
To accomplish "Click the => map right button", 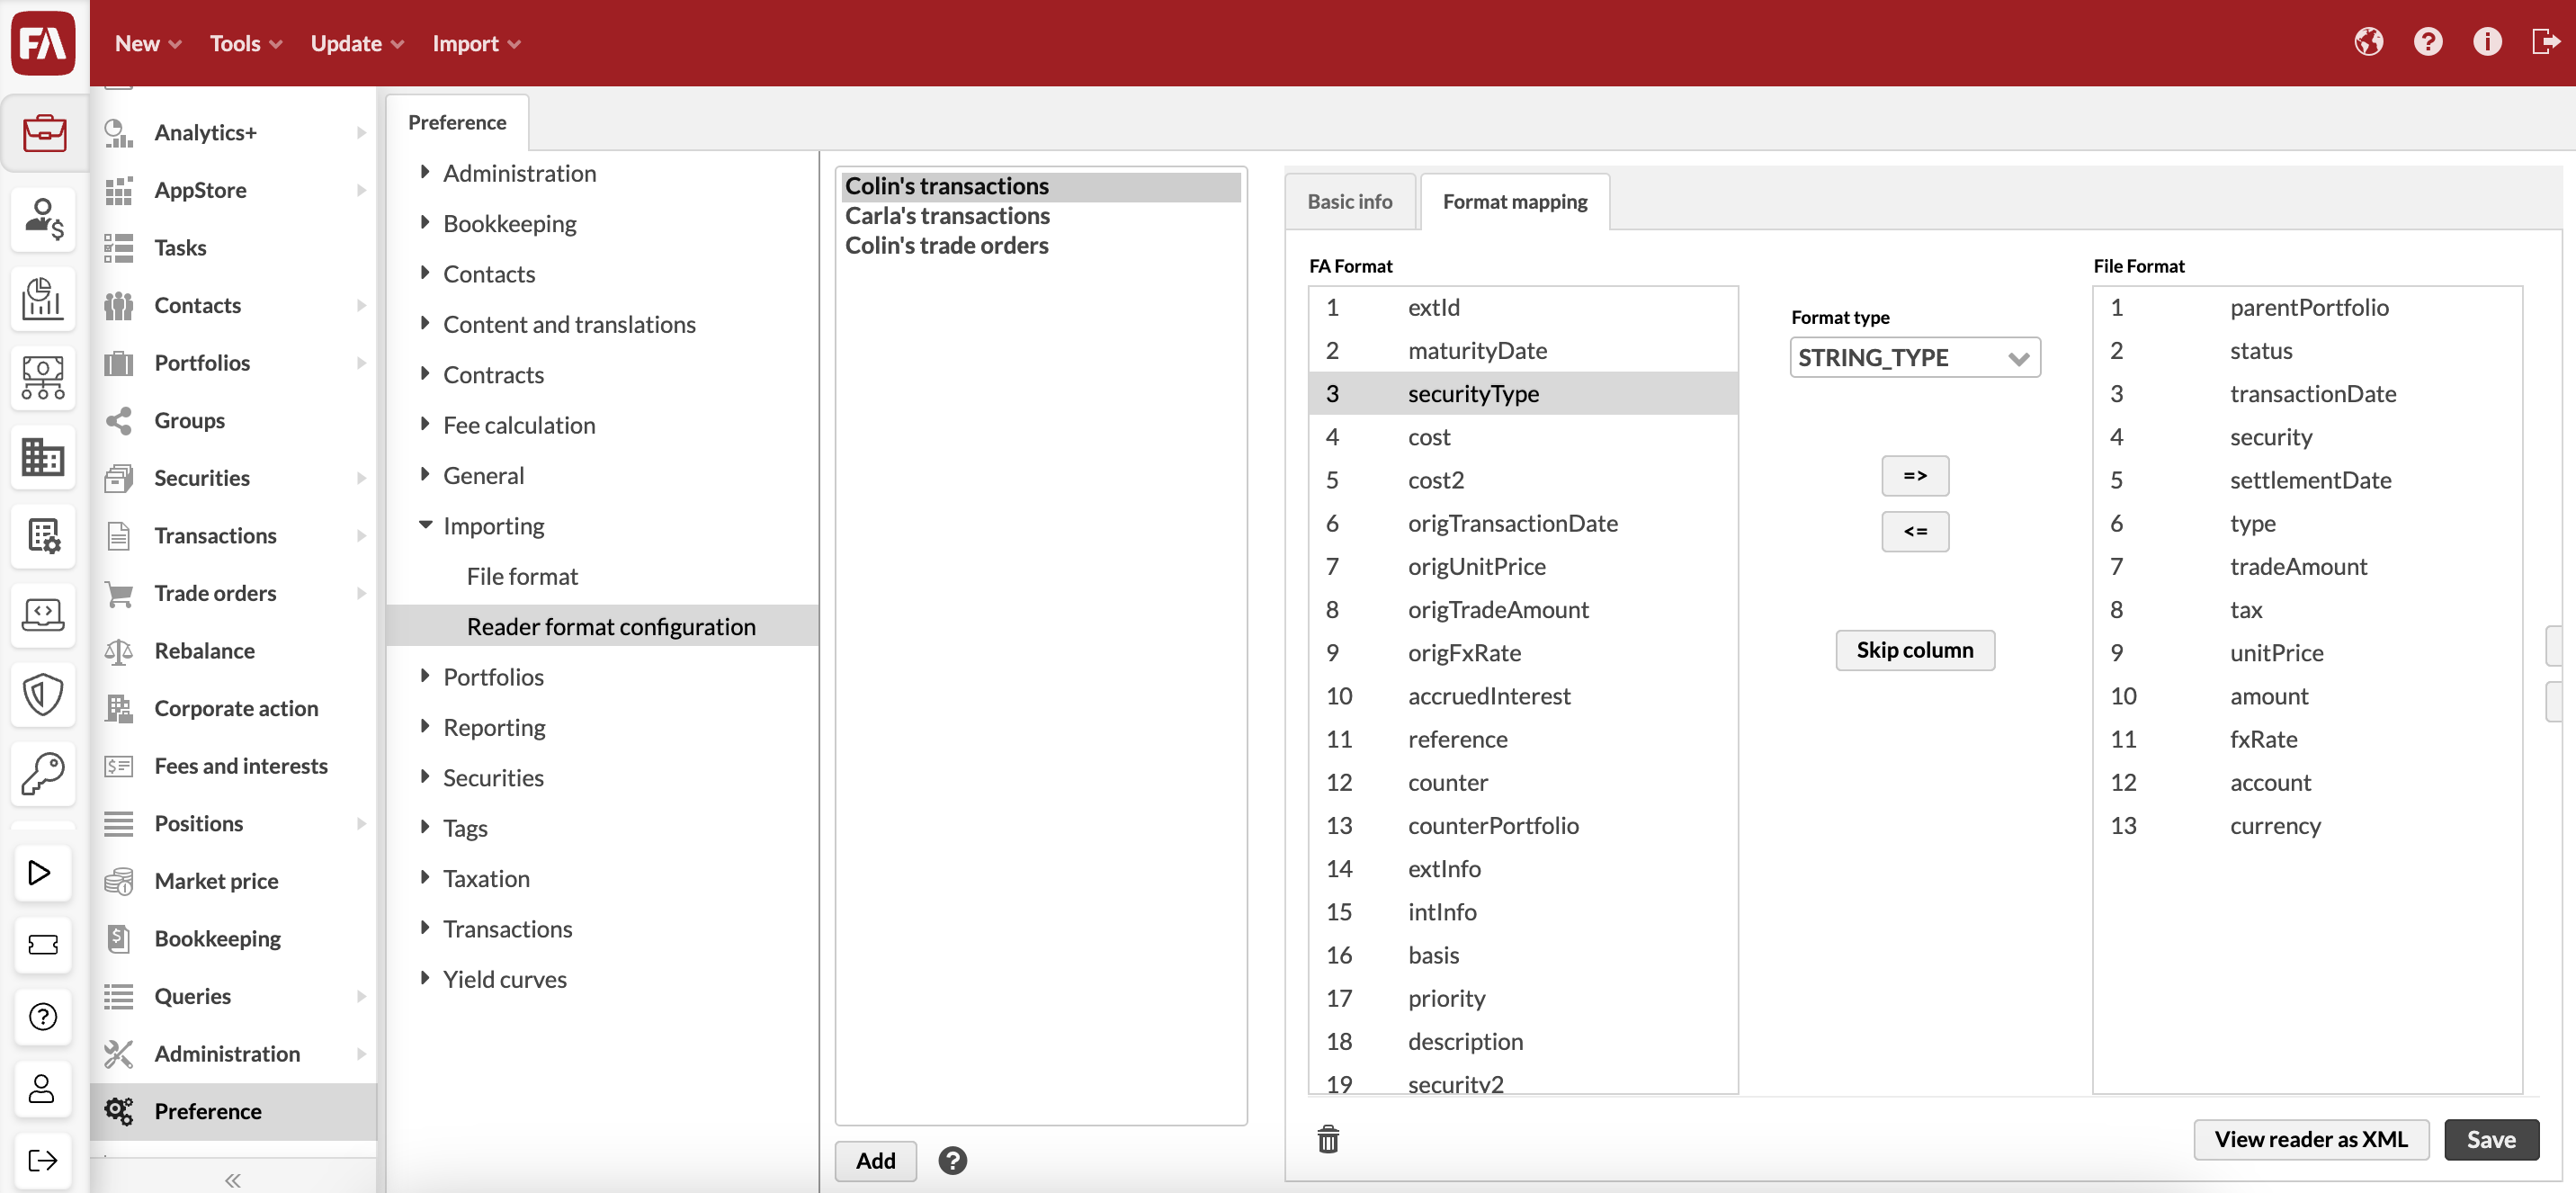I will 1914,476.
